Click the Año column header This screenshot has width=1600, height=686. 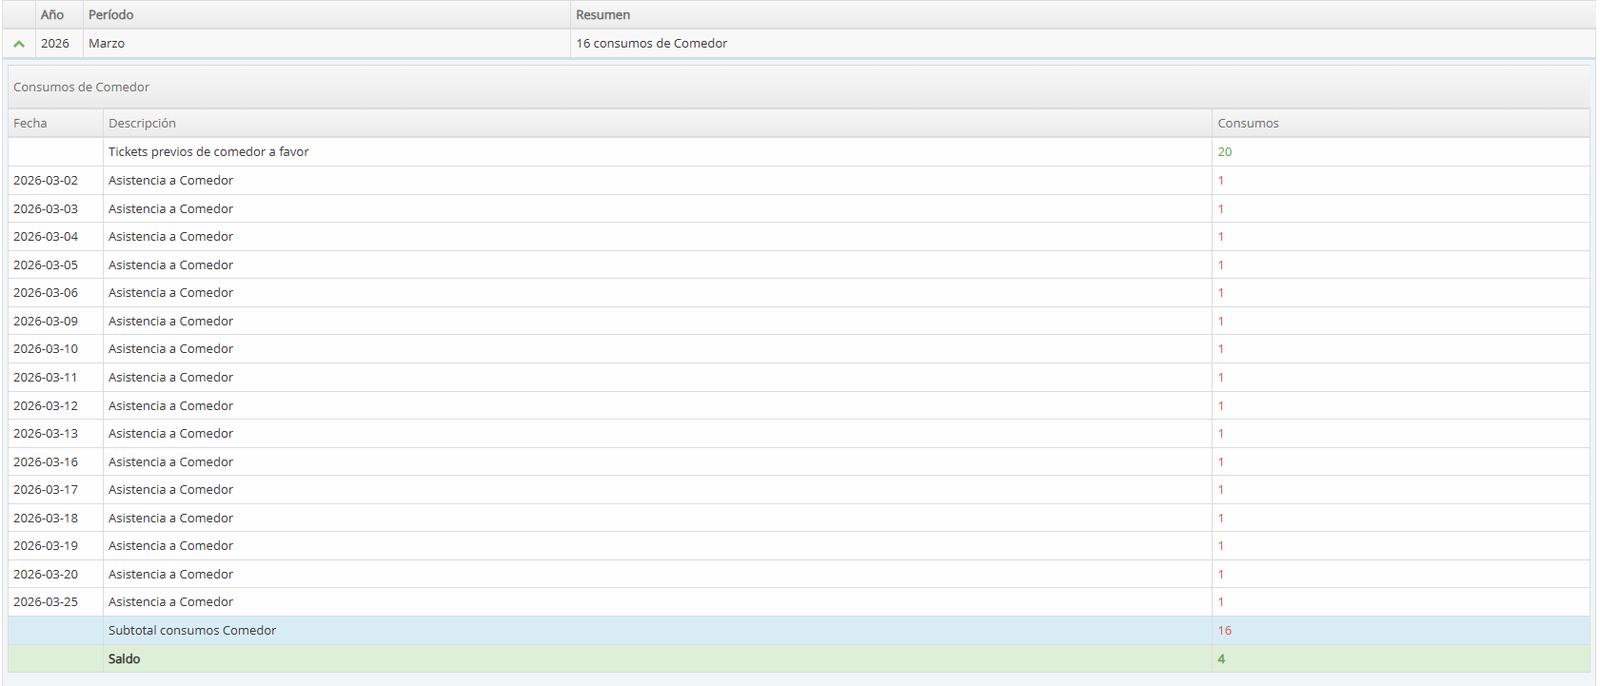(x=52, y=15)
